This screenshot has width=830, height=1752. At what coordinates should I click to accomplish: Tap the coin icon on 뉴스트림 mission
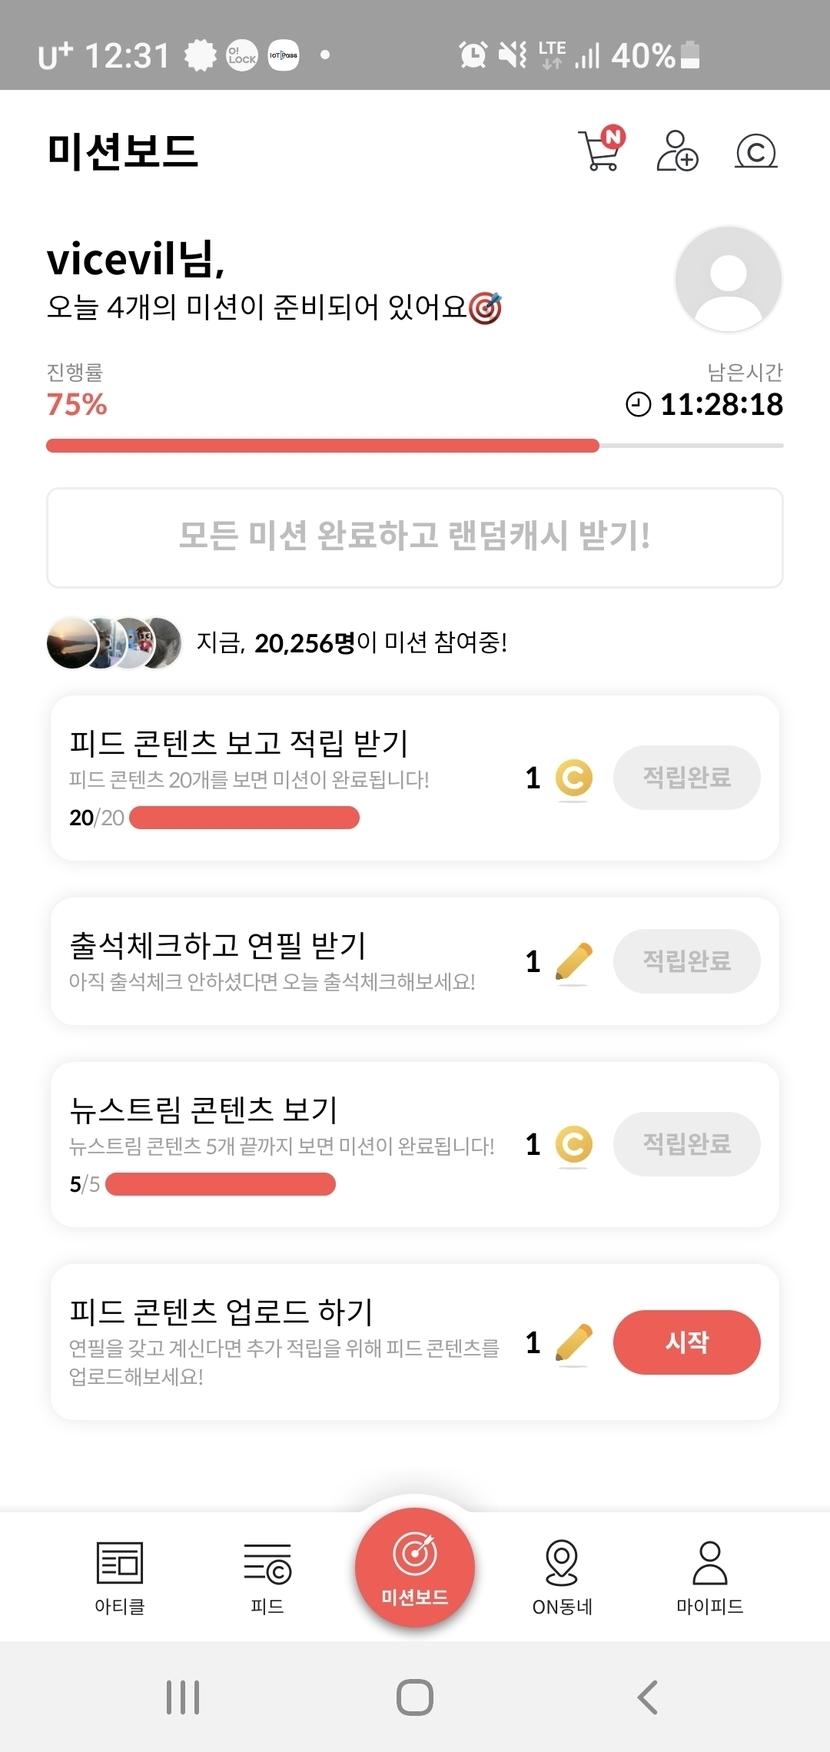point(574,1144)
